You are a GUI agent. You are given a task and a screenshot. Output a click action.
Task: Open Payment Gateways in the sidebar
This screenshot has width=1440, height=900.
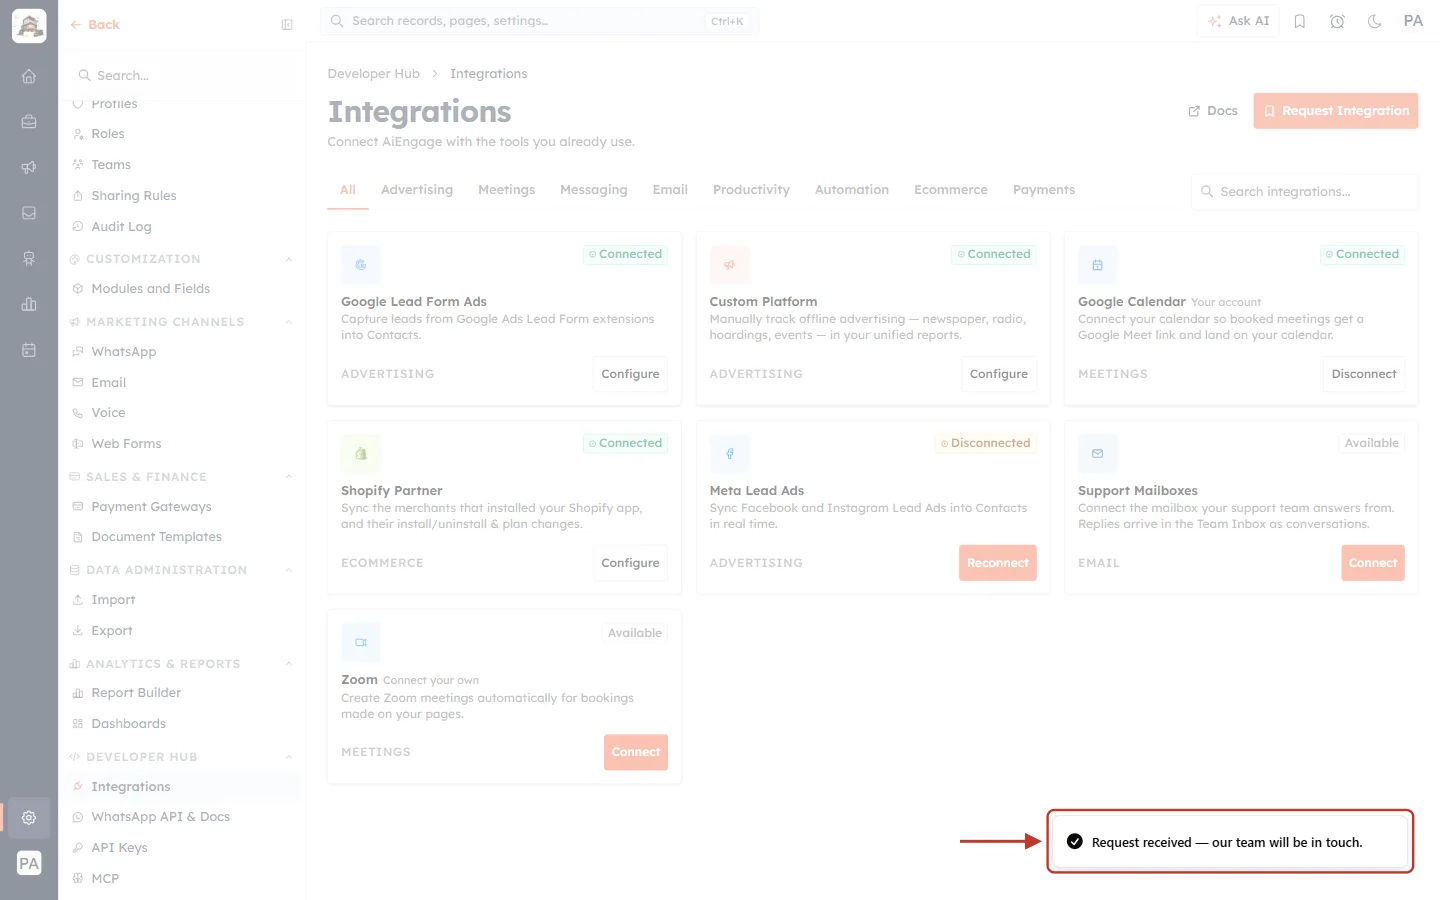click(151, 507)
